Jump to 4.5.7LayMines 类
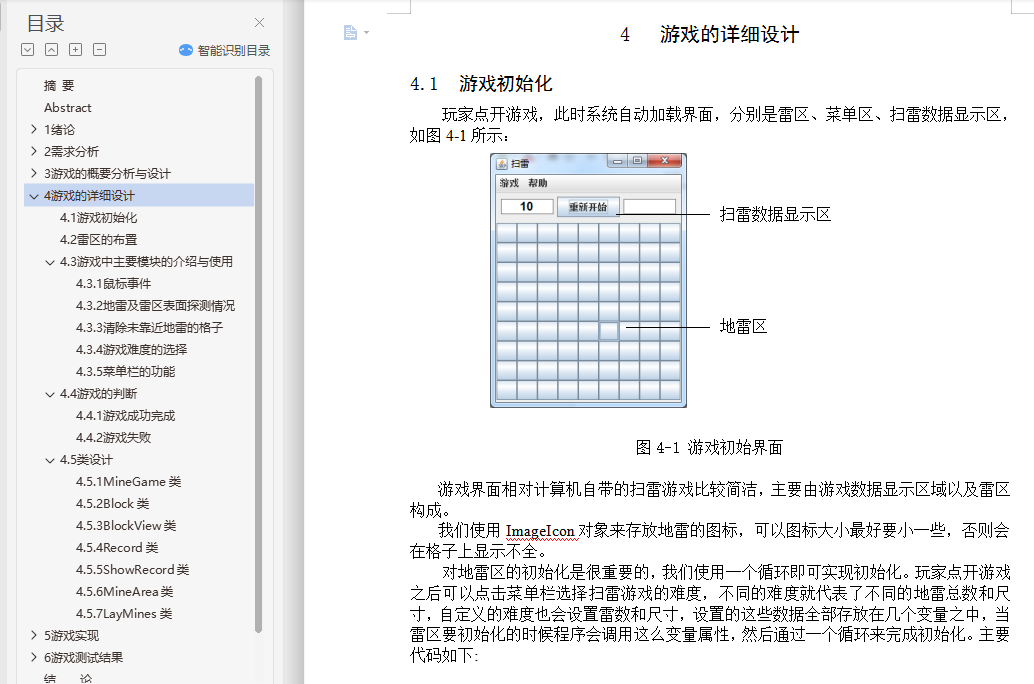 [124, 613]
